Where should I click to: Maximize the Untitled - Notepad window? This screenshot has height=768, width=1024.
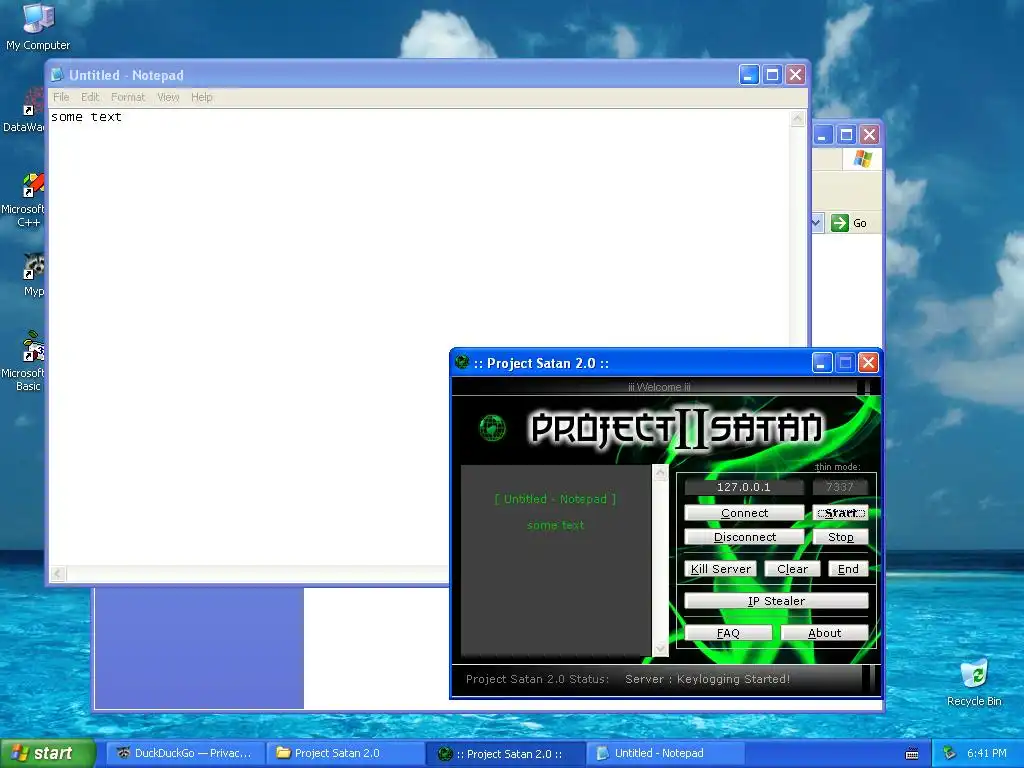click(772, 74)
